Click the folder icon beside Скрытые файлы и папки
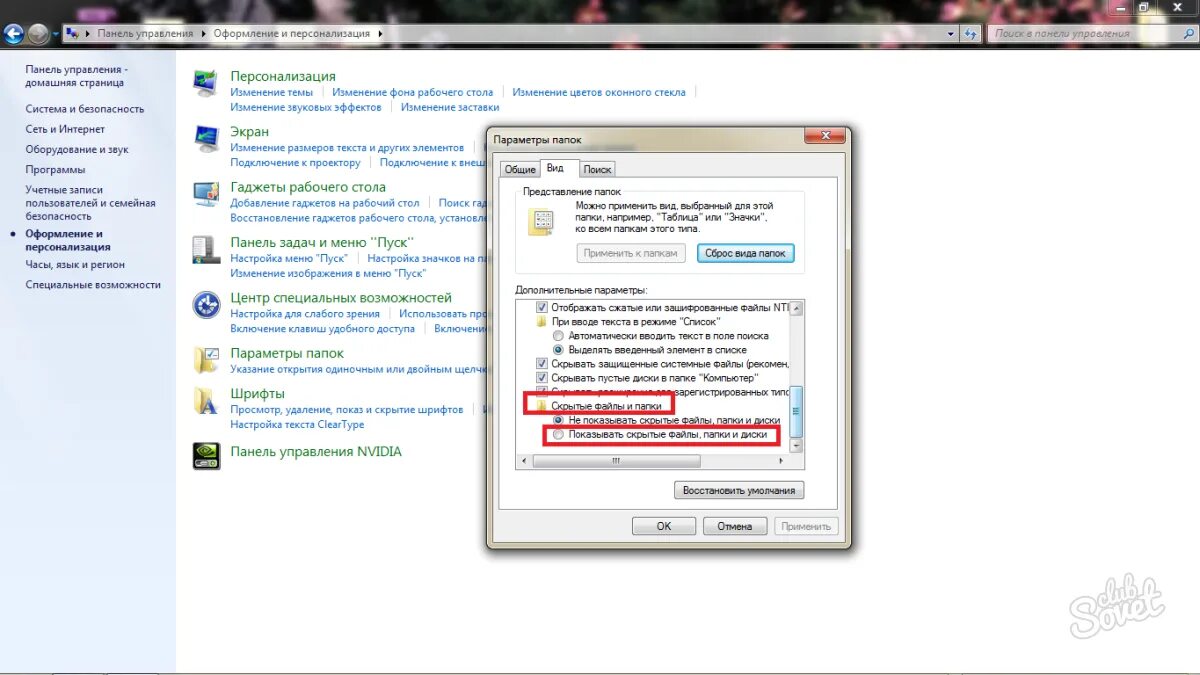Image resolution: width=1200 pixels, height=675 pixels. pyautogui.click(x=541, y=407)
